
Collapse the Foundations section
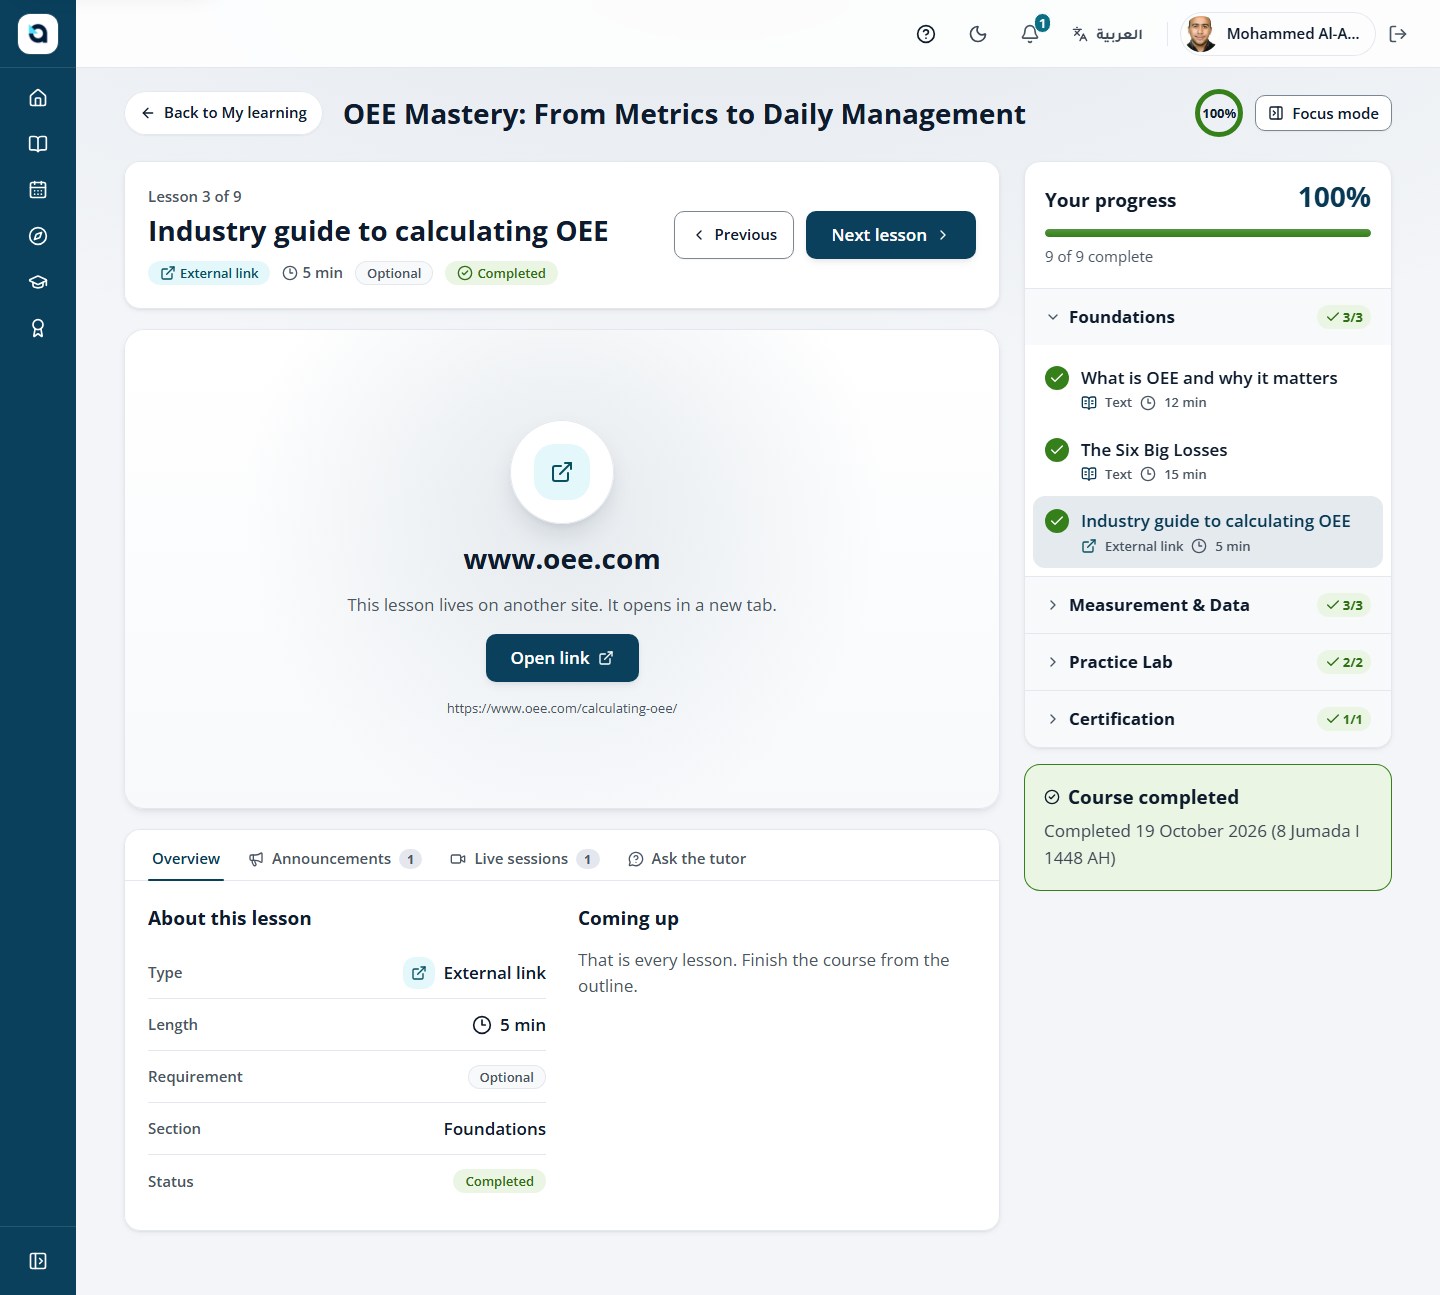pyautogui.click(x=1208, y=317)
